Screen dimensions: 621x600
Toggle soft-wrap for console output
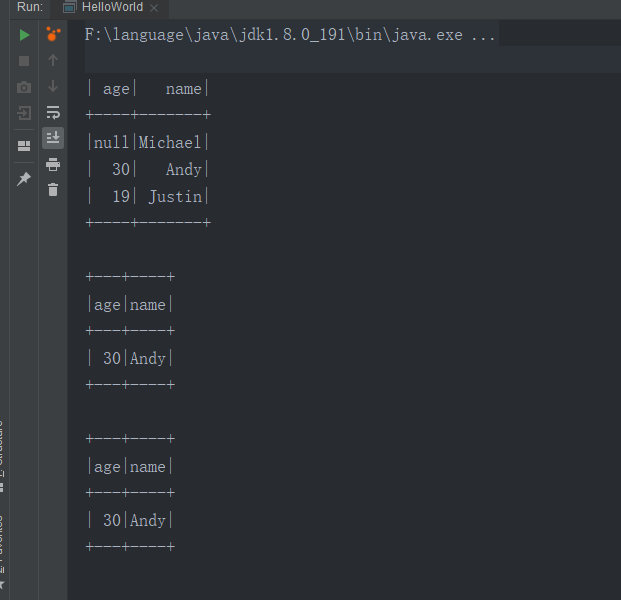tap(53, 113)
